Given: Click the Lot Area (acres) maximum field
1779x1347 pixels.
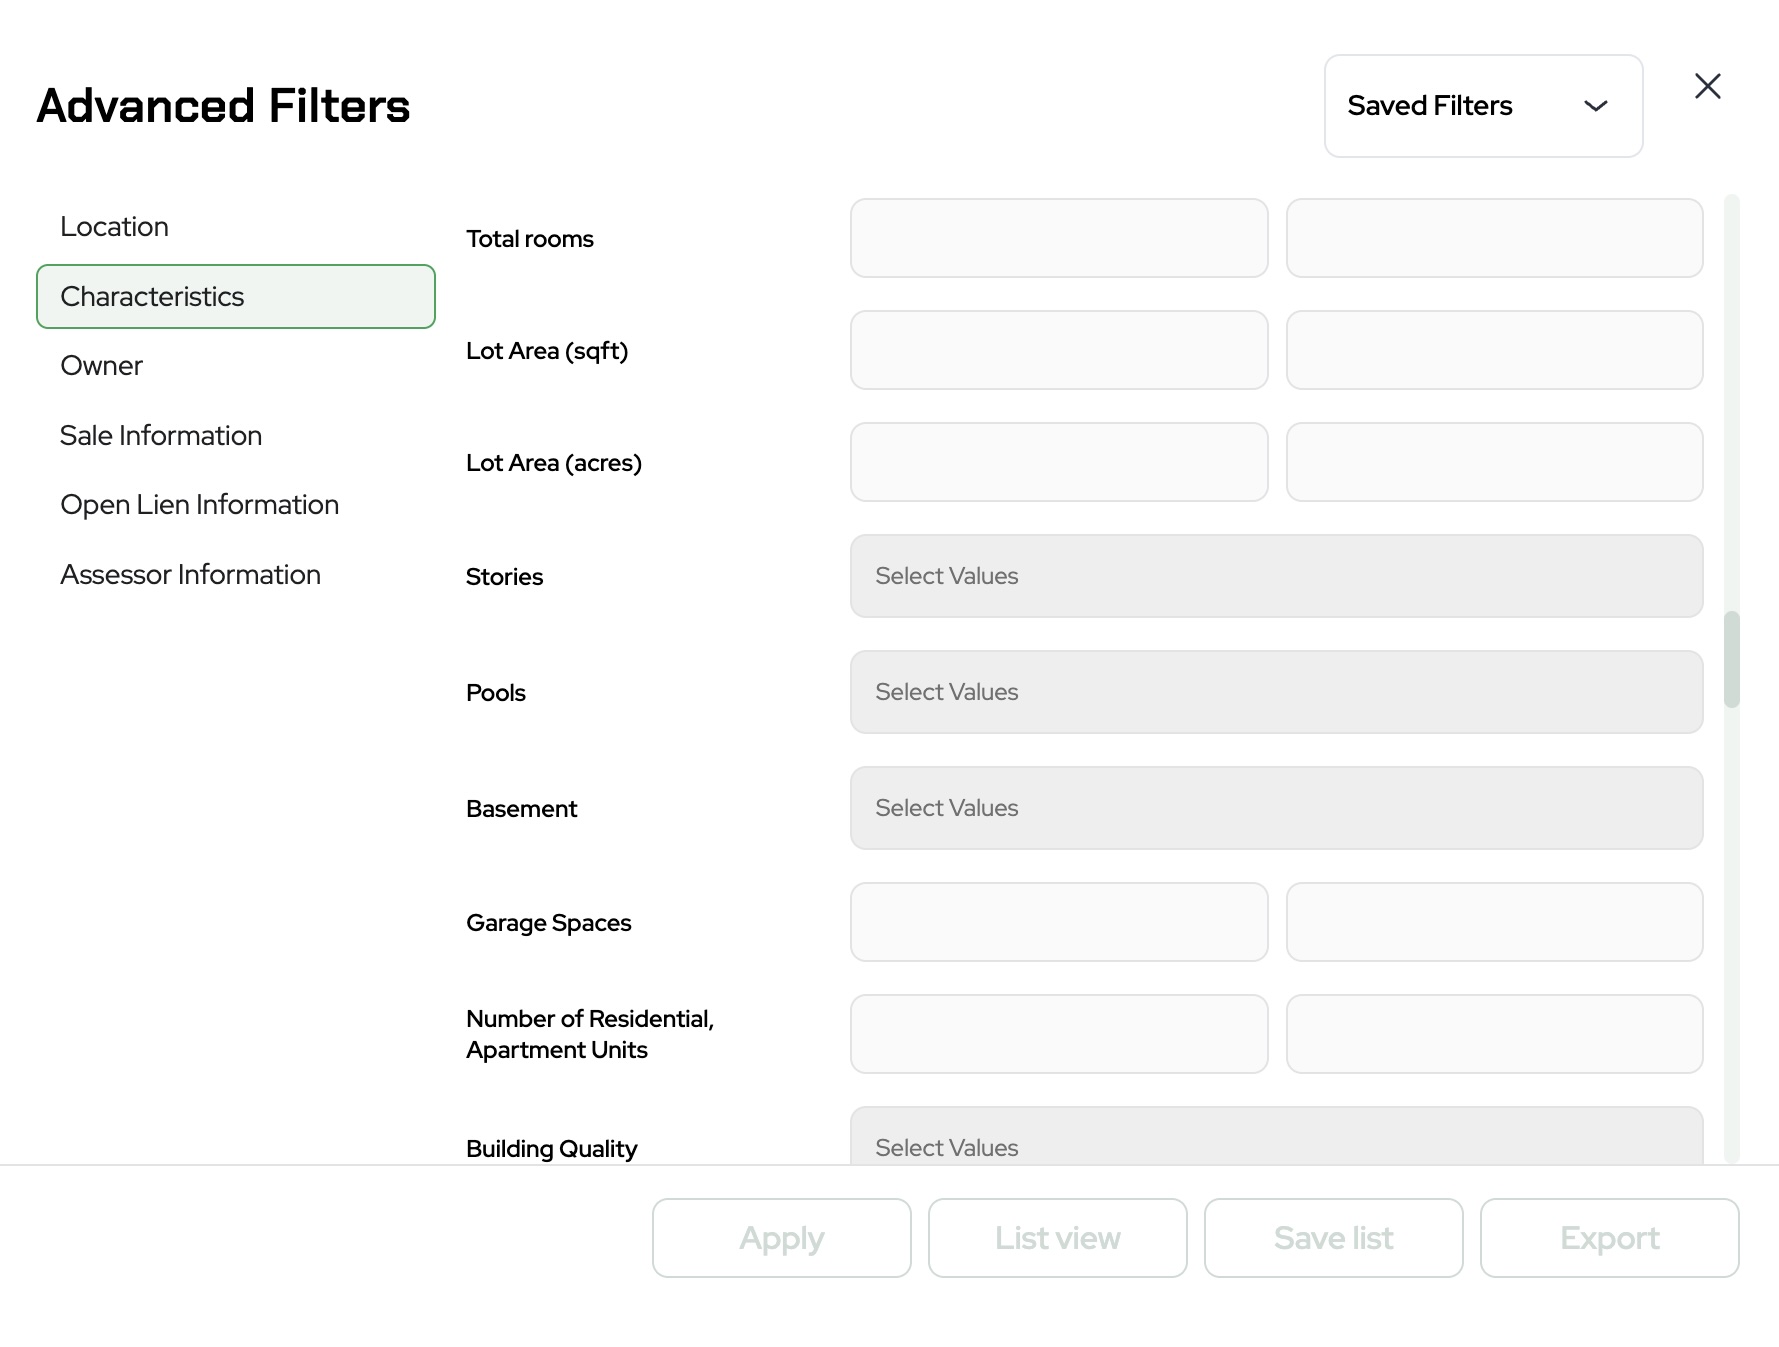Looking at the screenshot, I should 1494,462.
